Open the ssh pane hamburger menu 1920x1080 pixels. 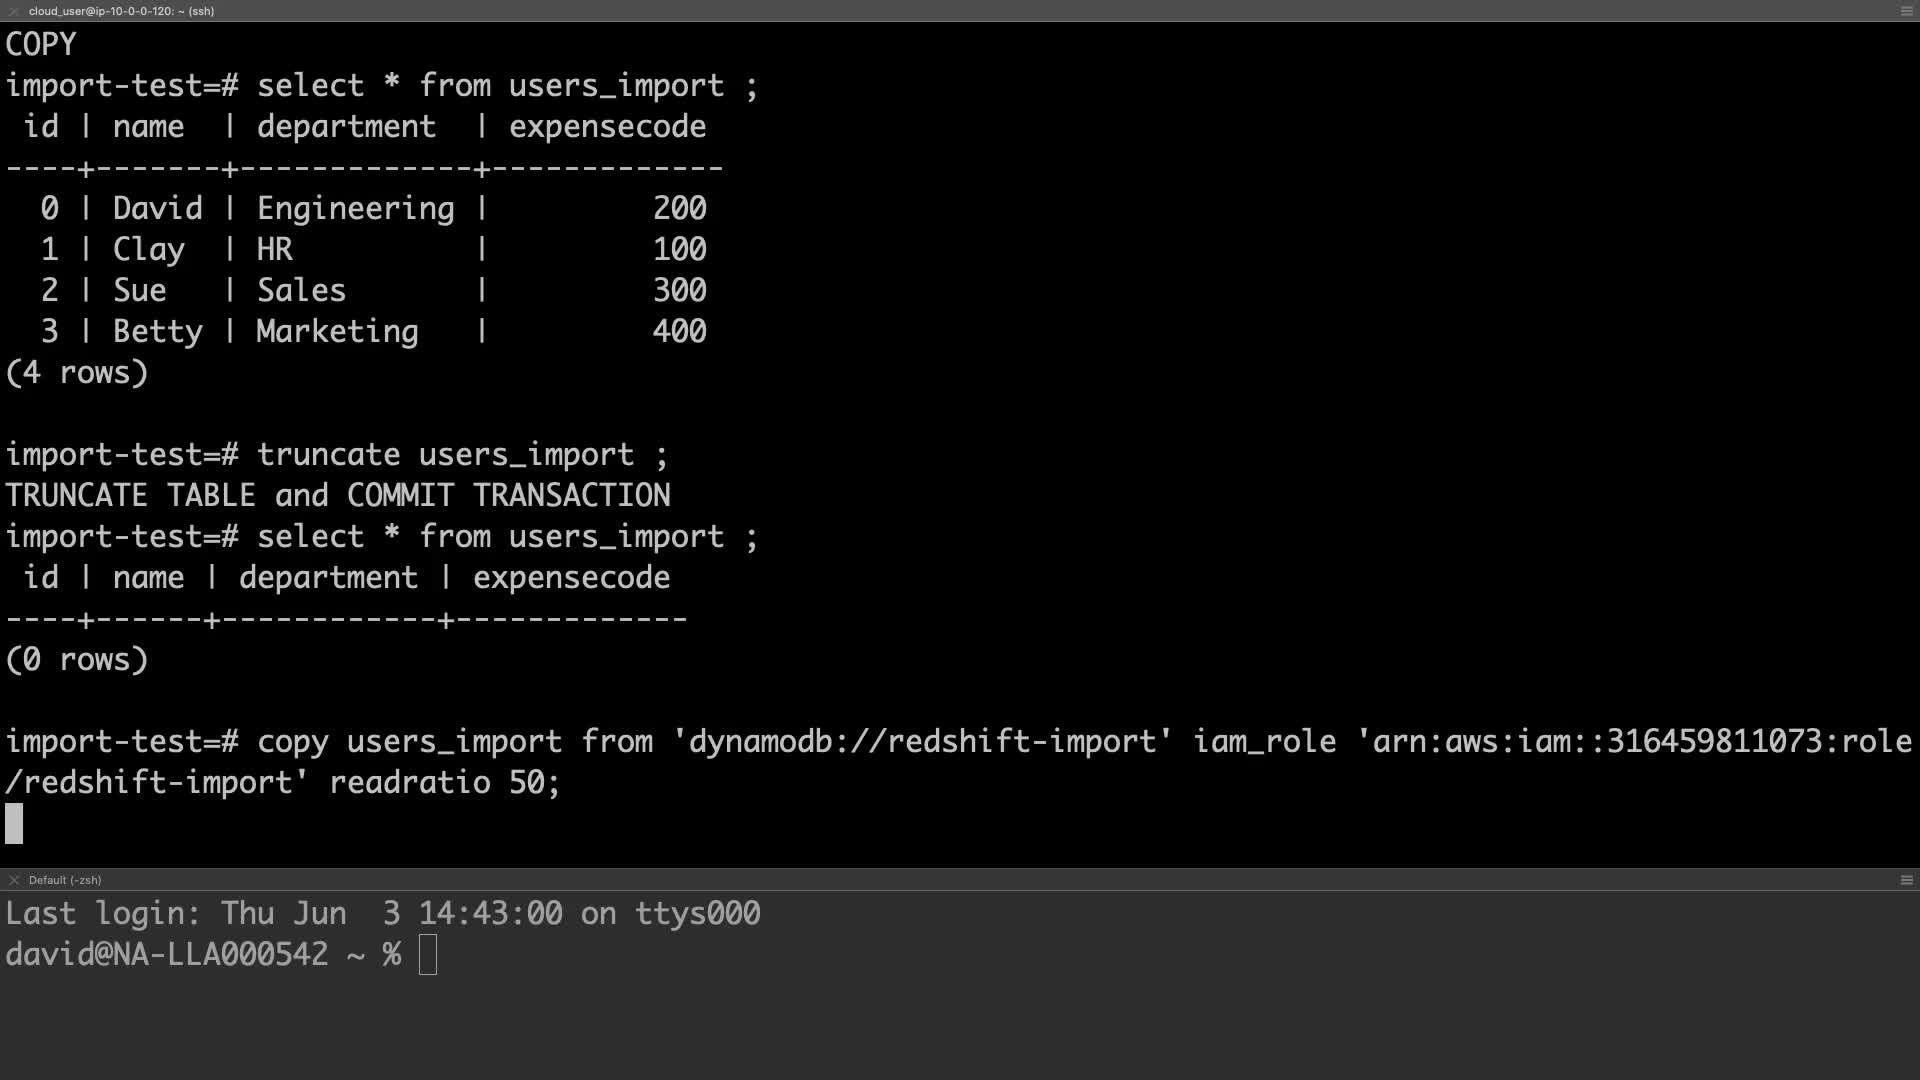1906,11
